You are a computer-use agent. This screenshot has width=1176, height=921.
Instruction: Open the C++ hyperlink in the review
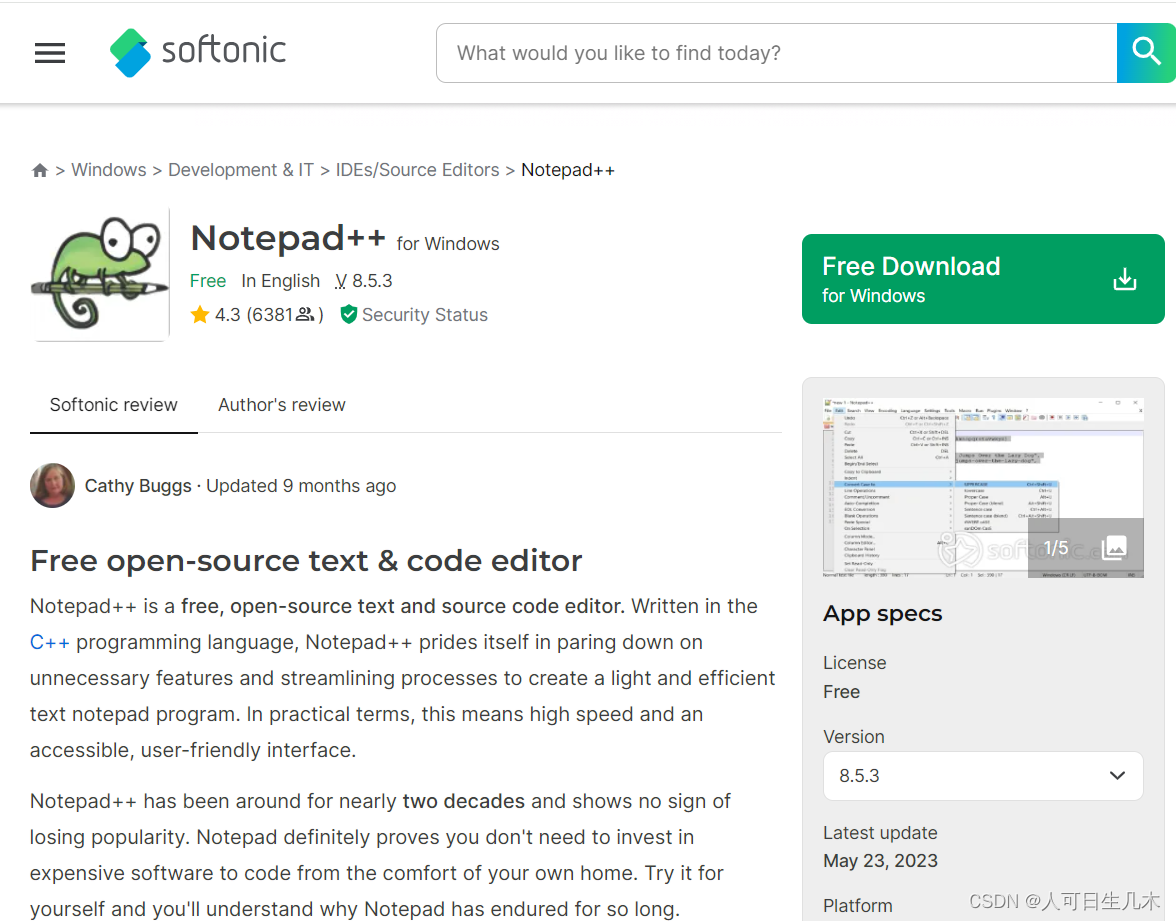(x=50, y=643)
